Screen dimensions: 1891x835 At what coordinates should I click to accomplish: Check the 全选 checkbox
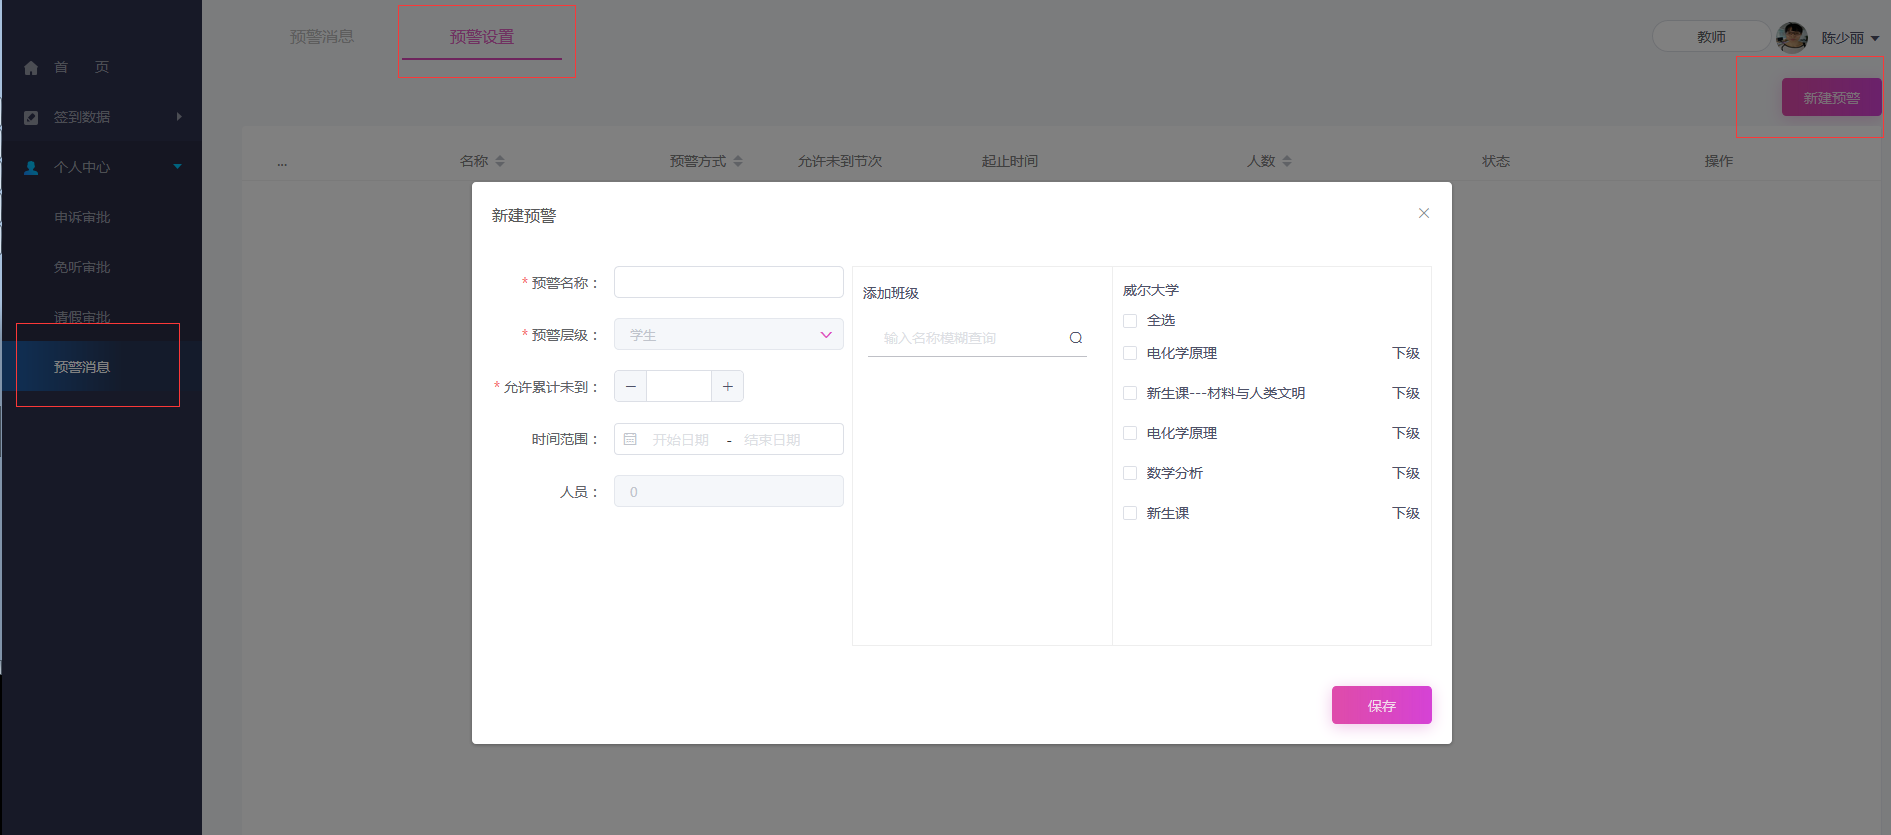pos(1130,321)
